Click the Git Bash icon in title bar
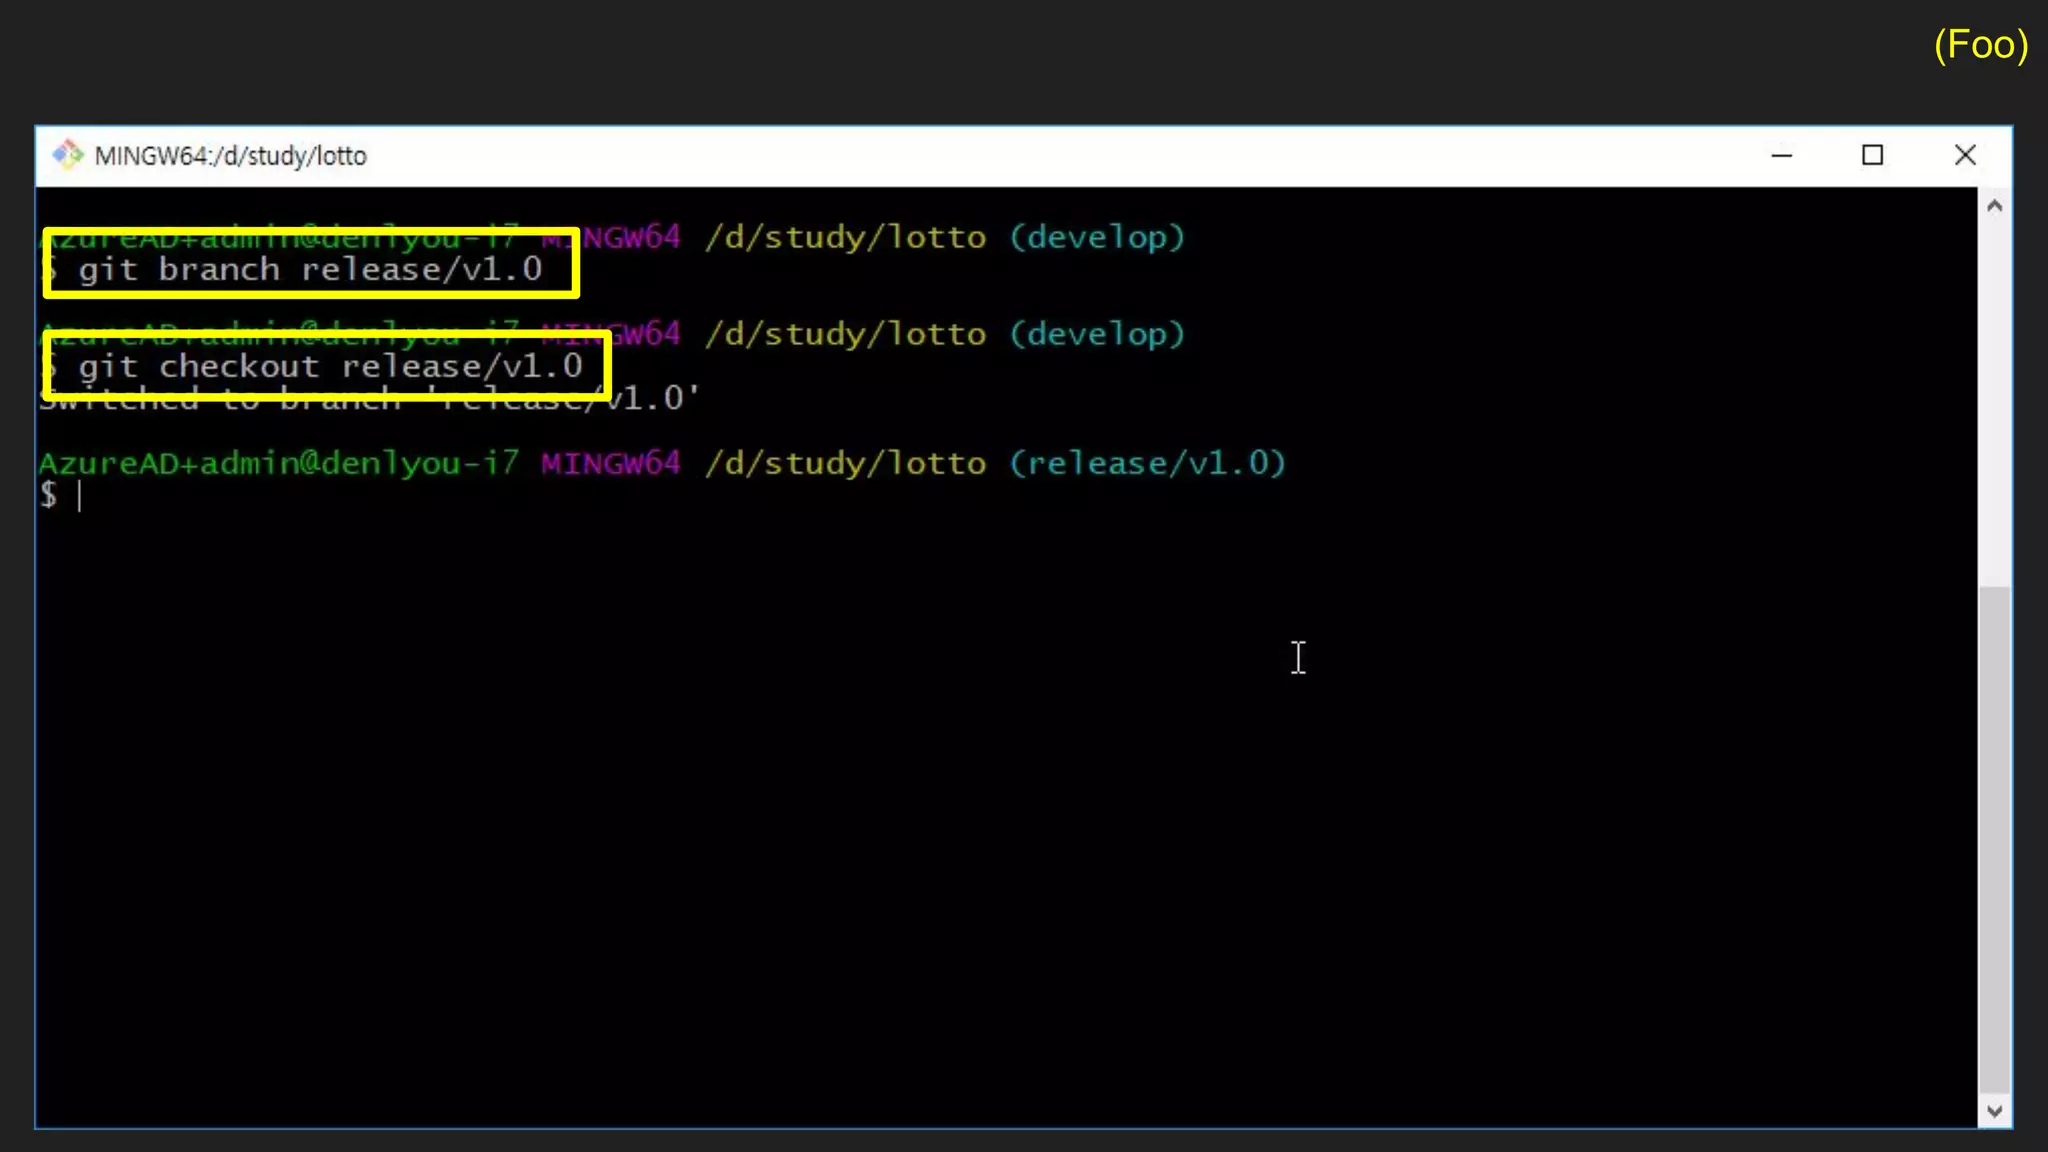The height and width of the screenshot is (1152, 2048). (67, 155)
